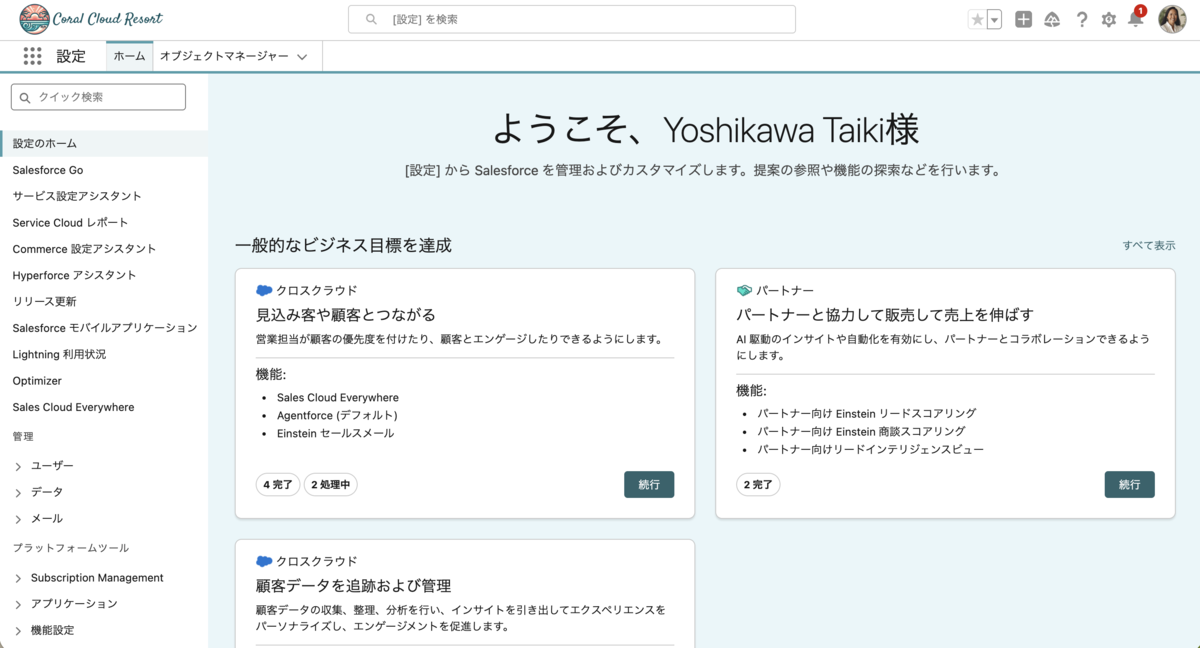The height and width of the screenshot is (648, 1200).
Task: Click the 見込み客や顧客とつながる card title
Action: [x=346, y=314]
